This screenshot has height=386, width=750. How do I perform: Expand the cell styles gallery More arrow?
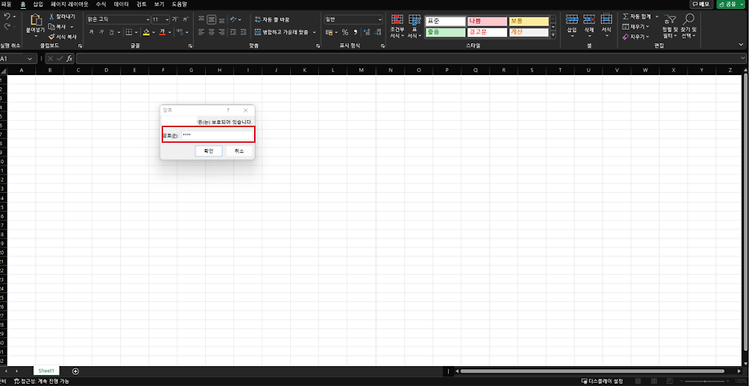[553, 35]
